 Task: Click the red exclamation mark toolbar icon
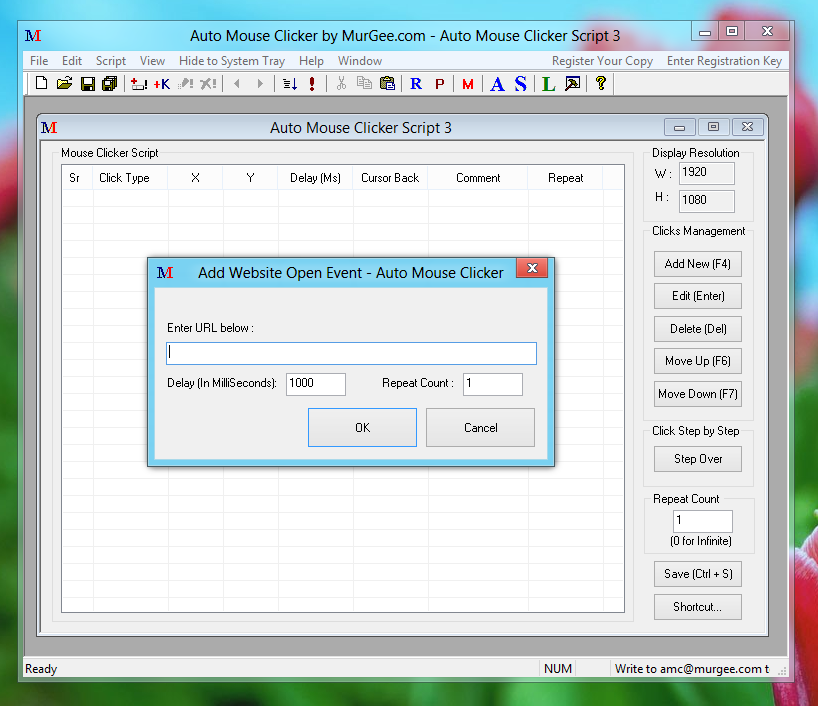click(x=312, y=84)
